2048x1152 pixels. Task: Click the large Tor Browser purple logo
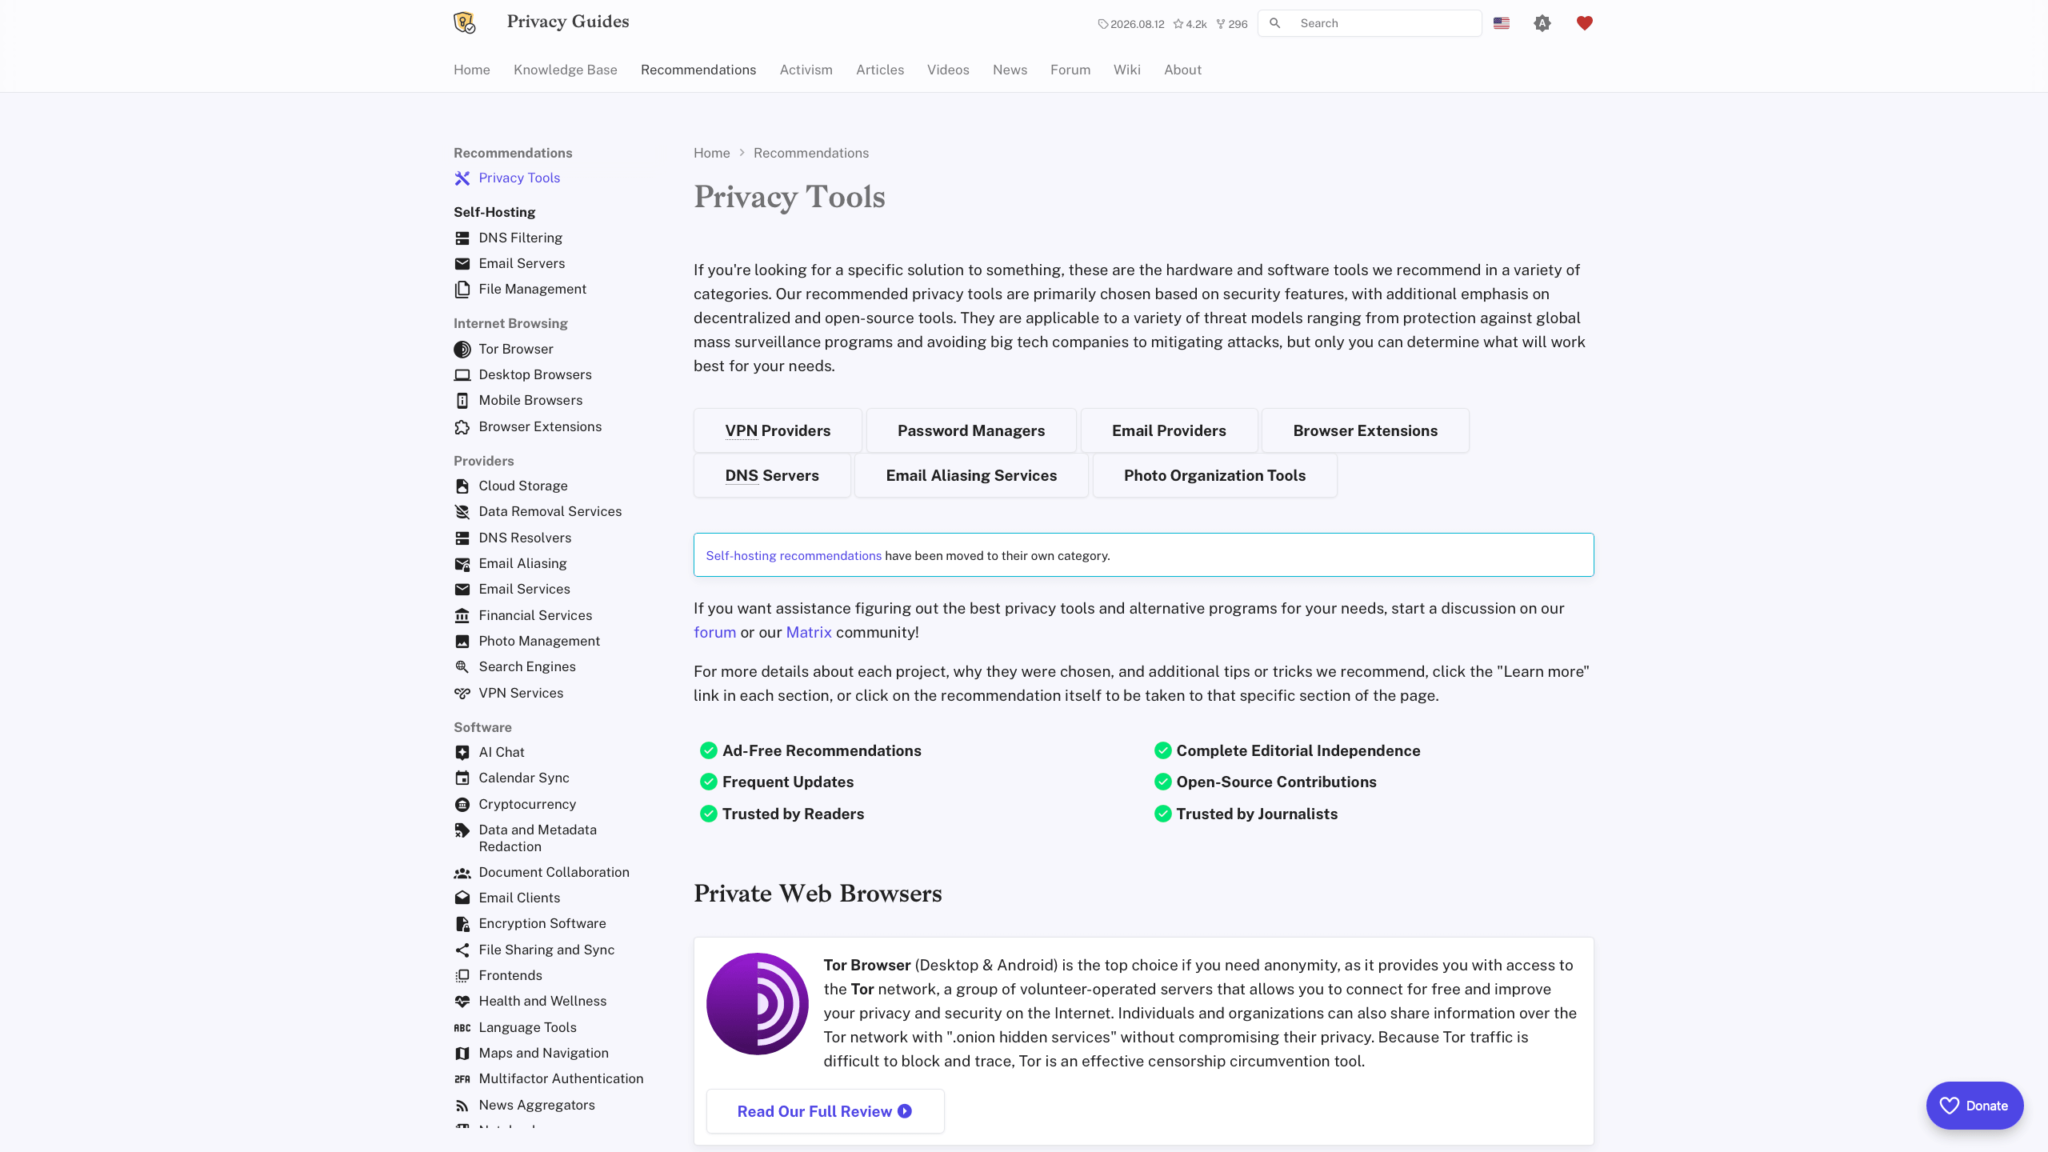tap(757, 1003)
